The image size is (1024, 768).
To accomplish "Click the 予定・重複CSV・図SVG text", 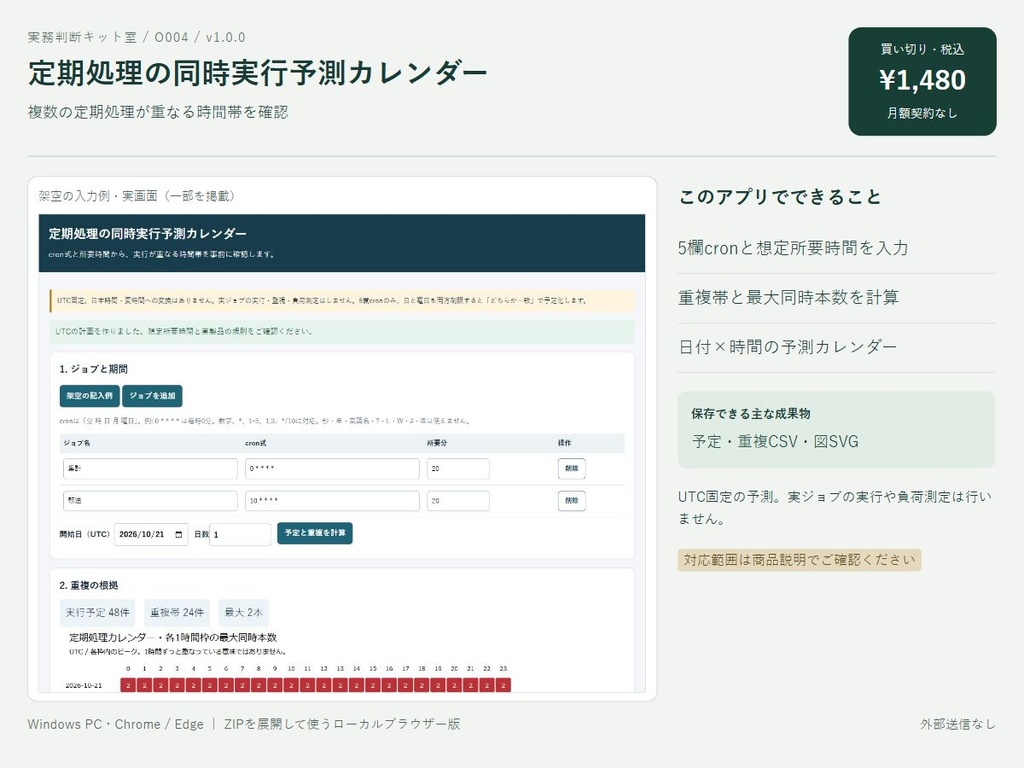I will [x=775, y=441].
